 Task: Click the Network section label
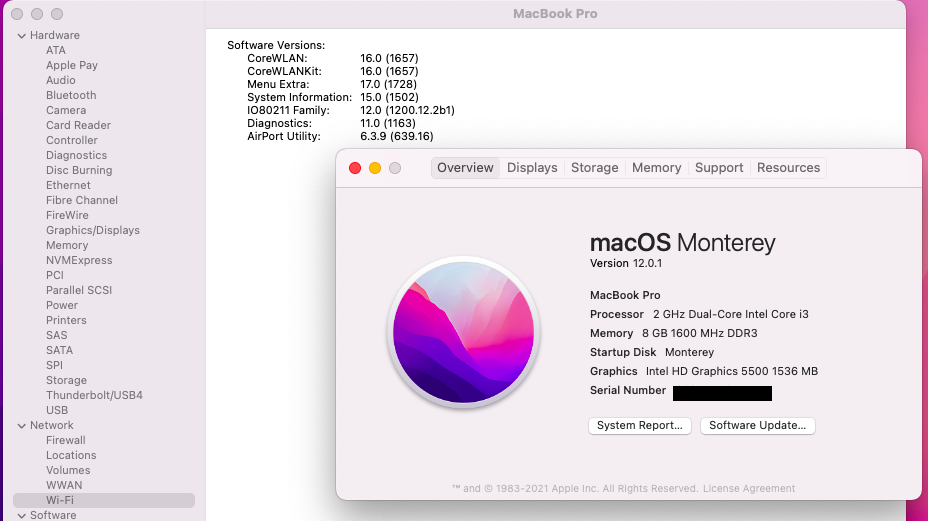coord(51,425)
